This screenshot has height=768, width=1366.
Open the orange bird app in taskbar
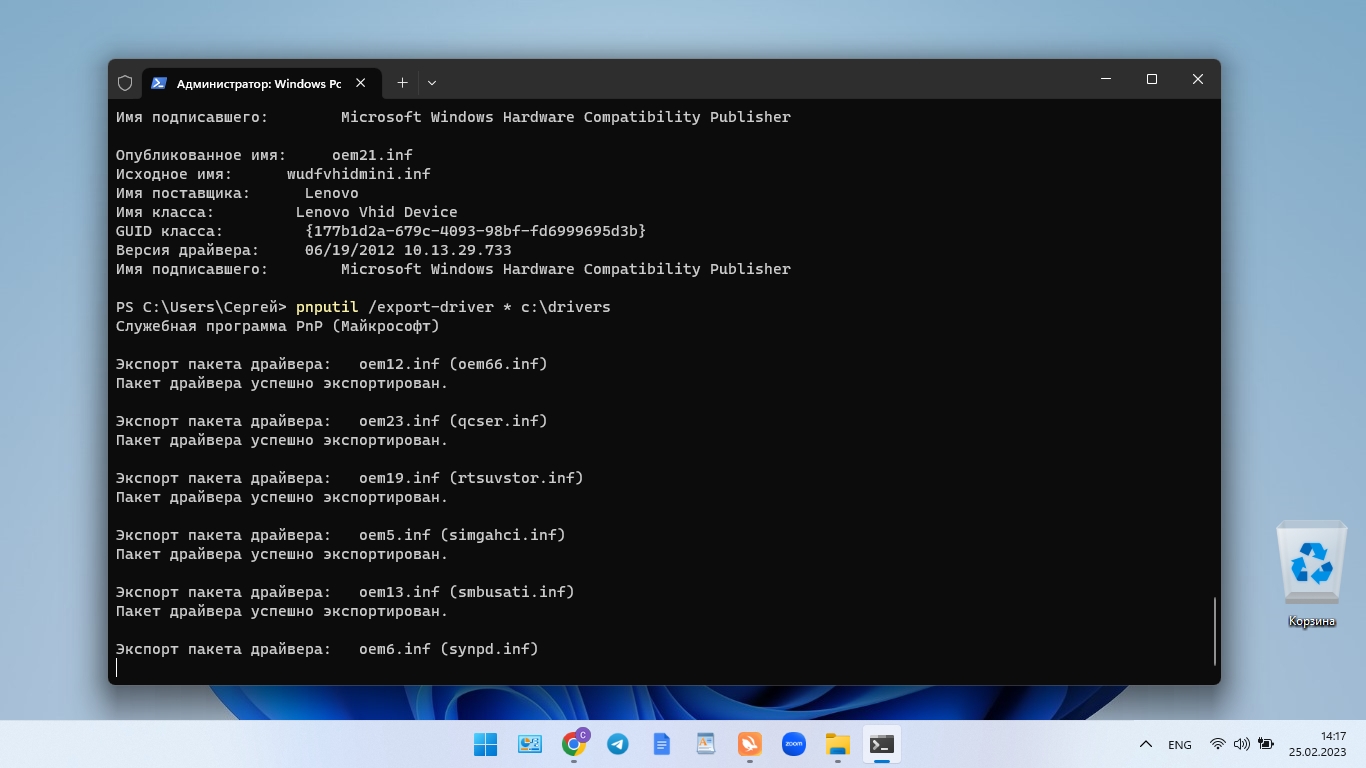749,744
